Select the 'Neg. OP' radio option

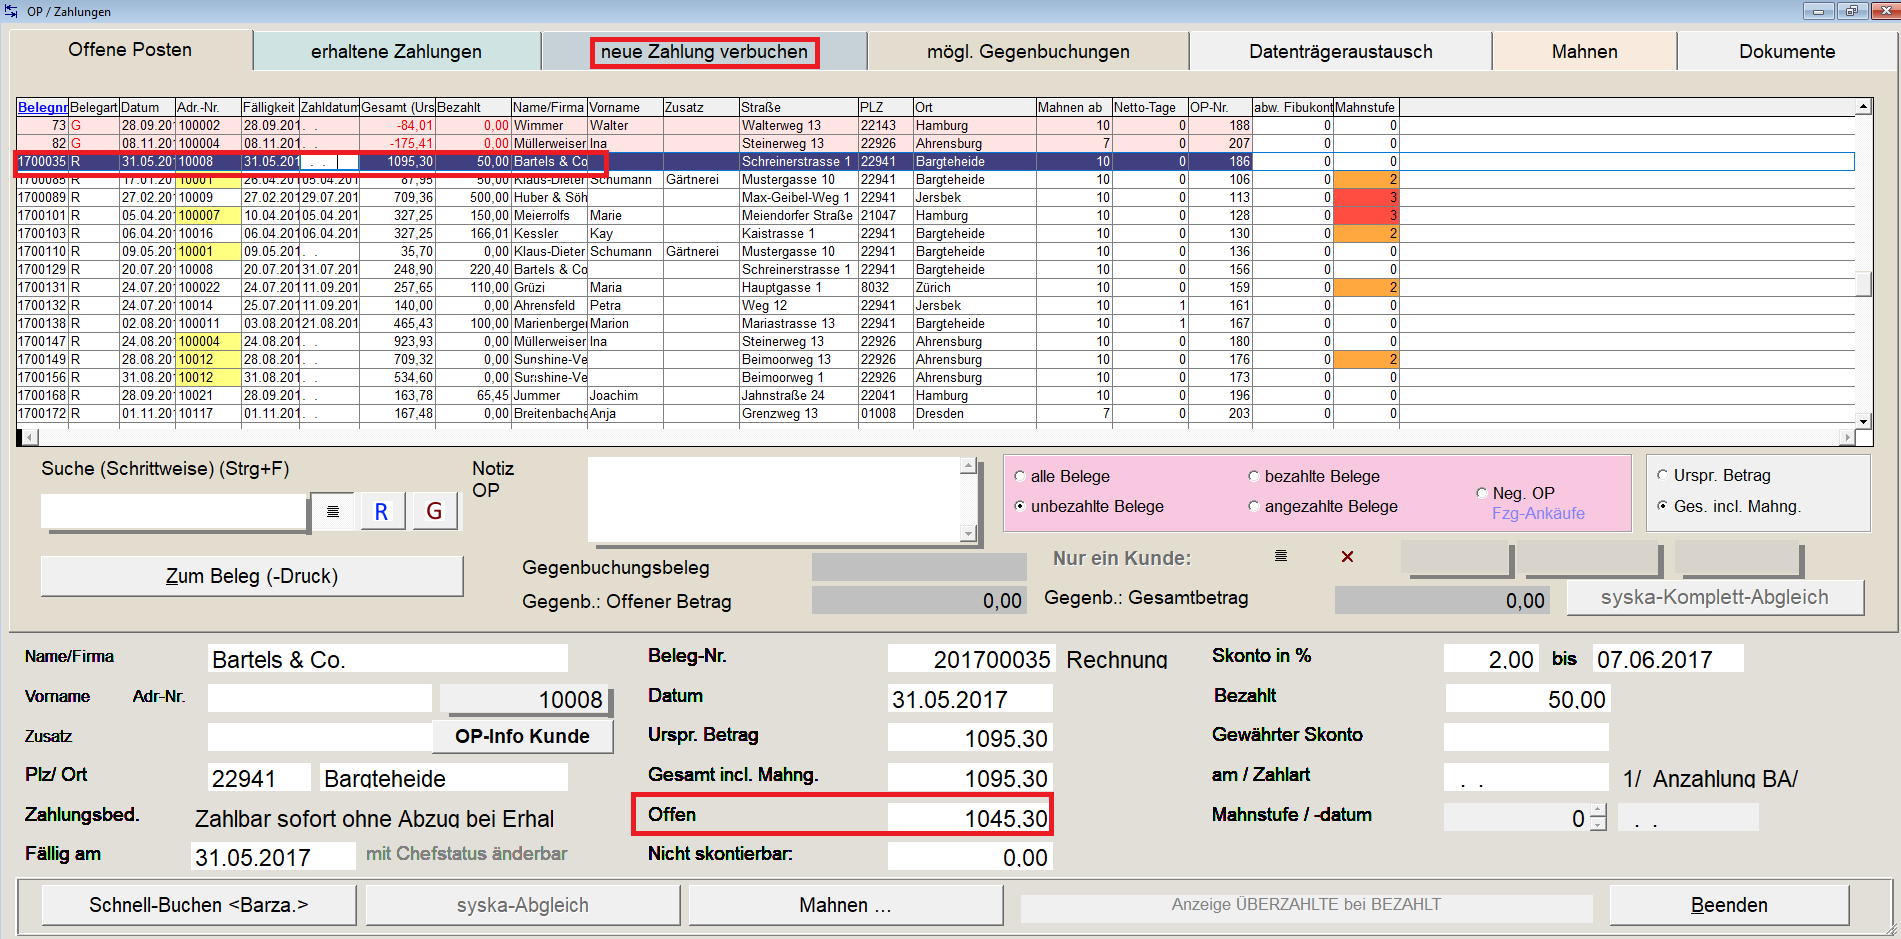point(1482,493)
